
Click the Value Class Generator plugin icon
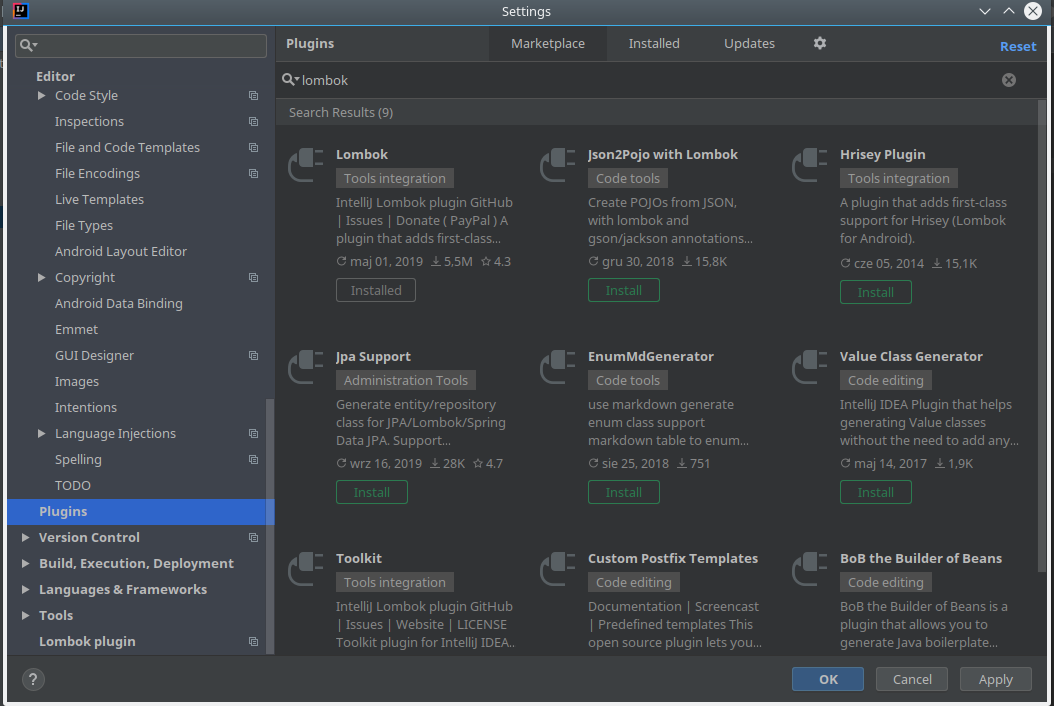[x=810, y=367]
